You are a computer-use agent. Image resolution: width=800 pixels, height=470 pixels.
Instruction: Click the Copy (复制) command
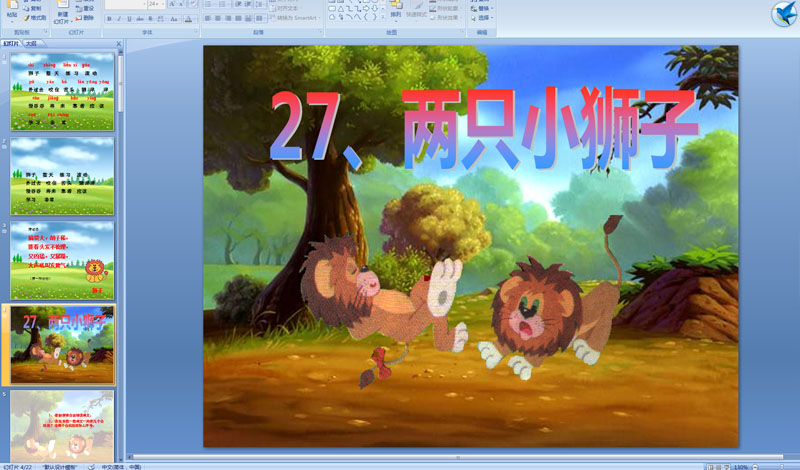coord(32,8)
